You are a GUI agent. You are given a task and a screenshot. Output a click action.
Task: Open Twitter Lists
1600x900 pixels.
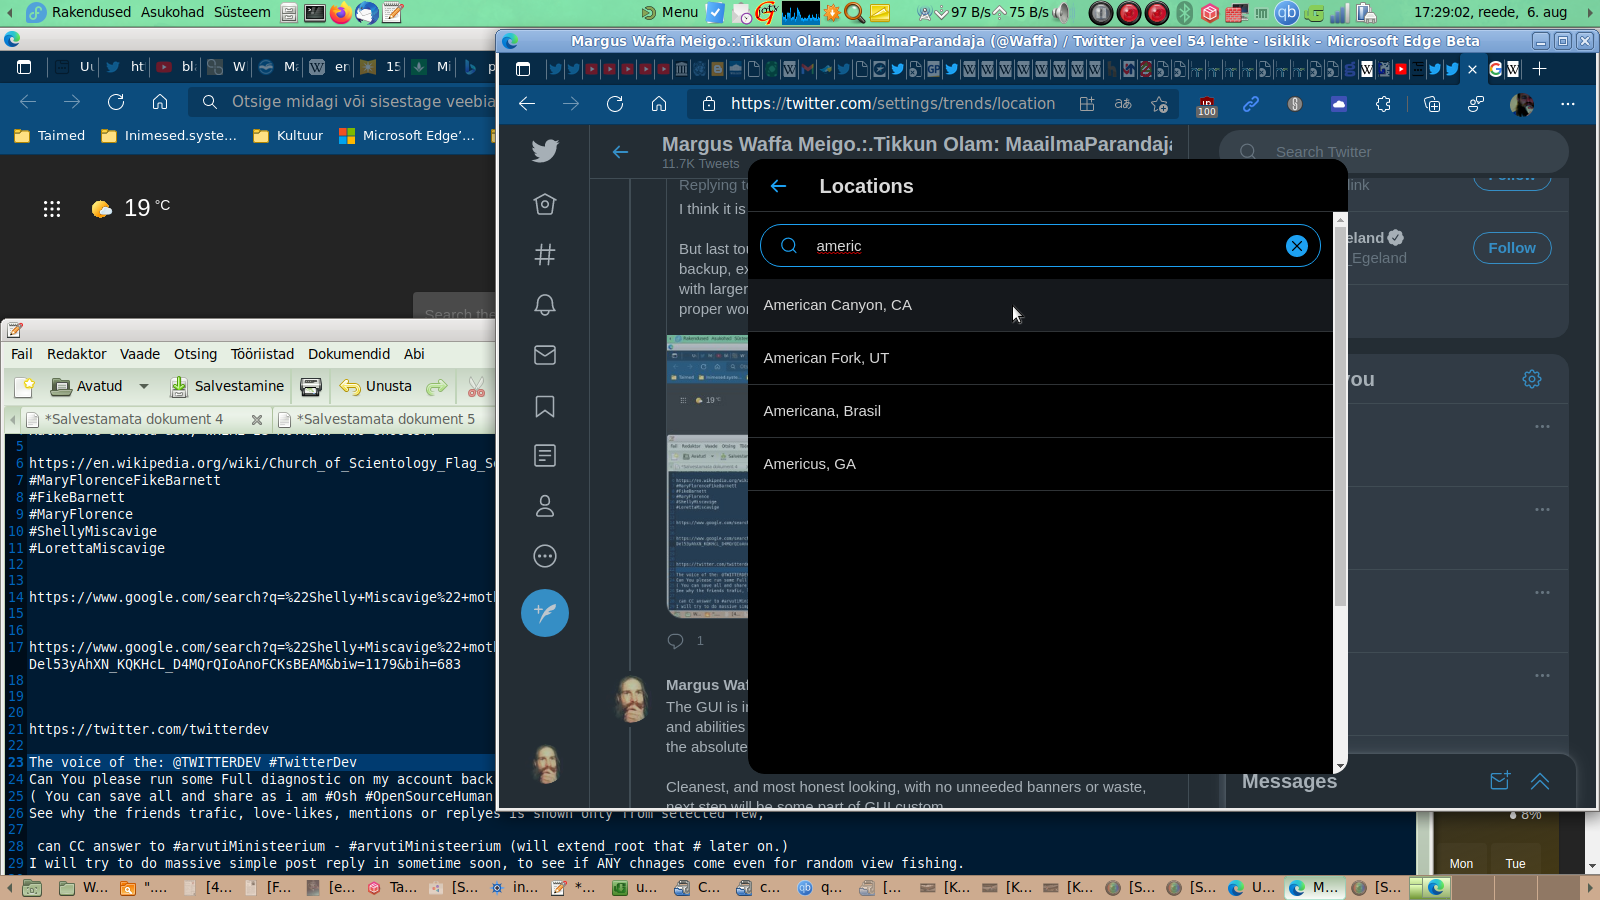(x=545, y=456)
